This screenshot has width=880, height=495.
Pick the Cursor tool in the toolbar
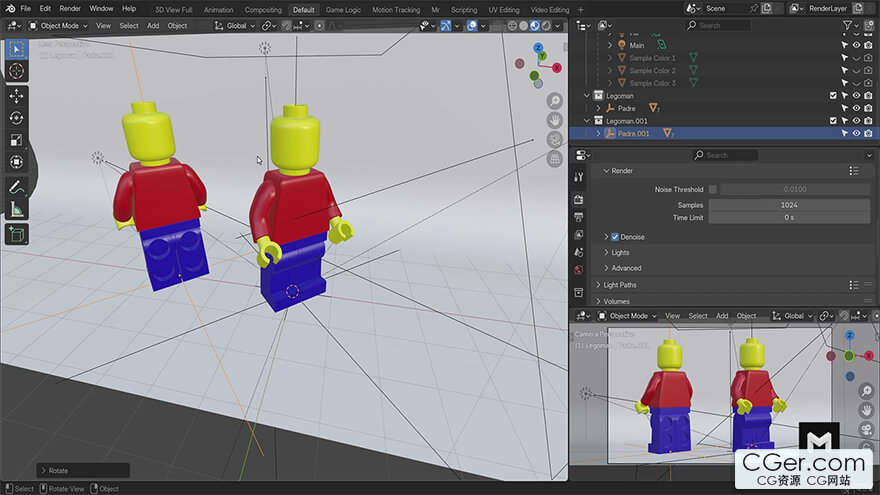coord(17,71)
